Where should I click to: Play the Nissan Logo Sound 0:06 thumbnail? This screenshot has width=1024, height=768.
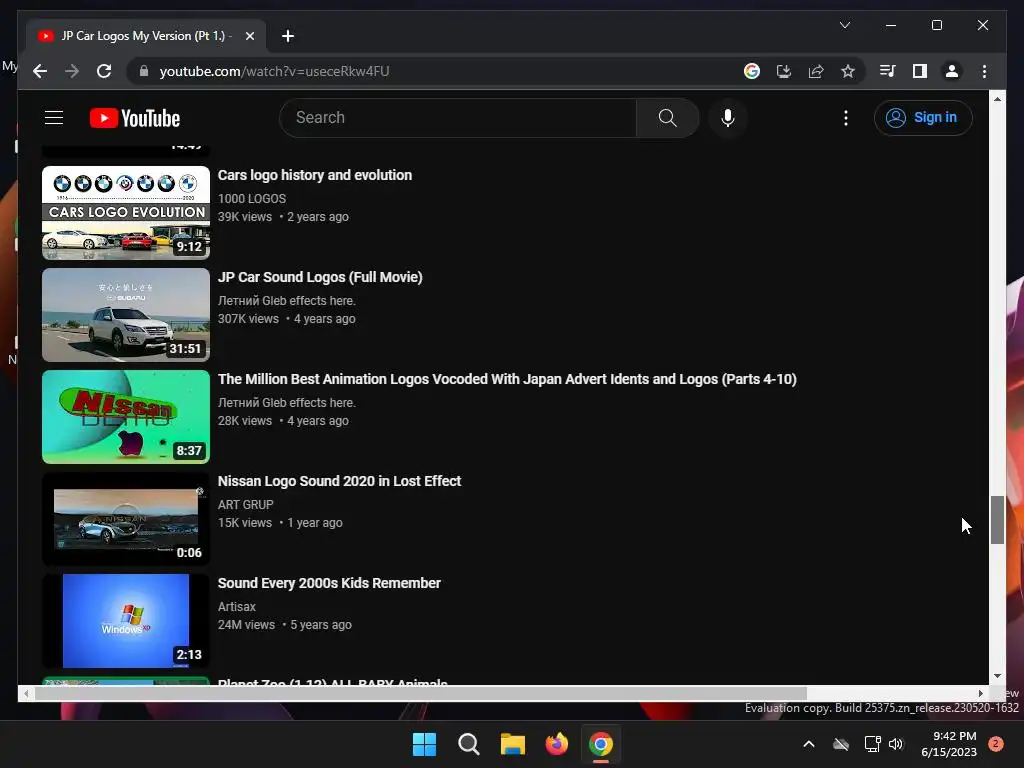126,519
